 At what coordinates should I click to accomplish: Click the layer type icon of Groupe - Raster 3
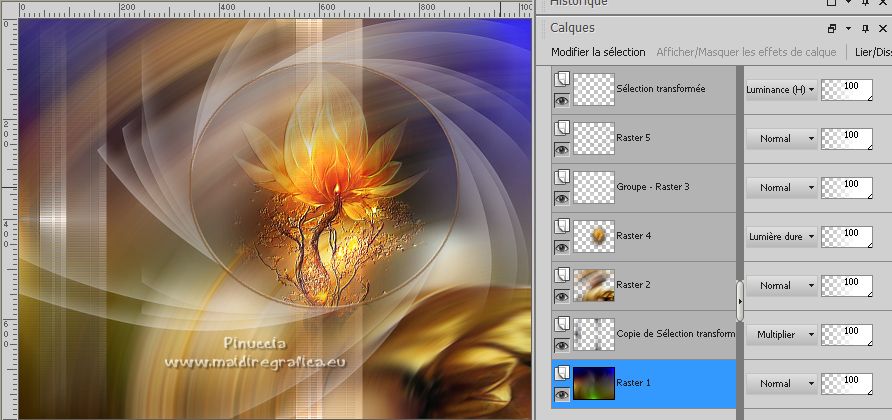(562, 177)
